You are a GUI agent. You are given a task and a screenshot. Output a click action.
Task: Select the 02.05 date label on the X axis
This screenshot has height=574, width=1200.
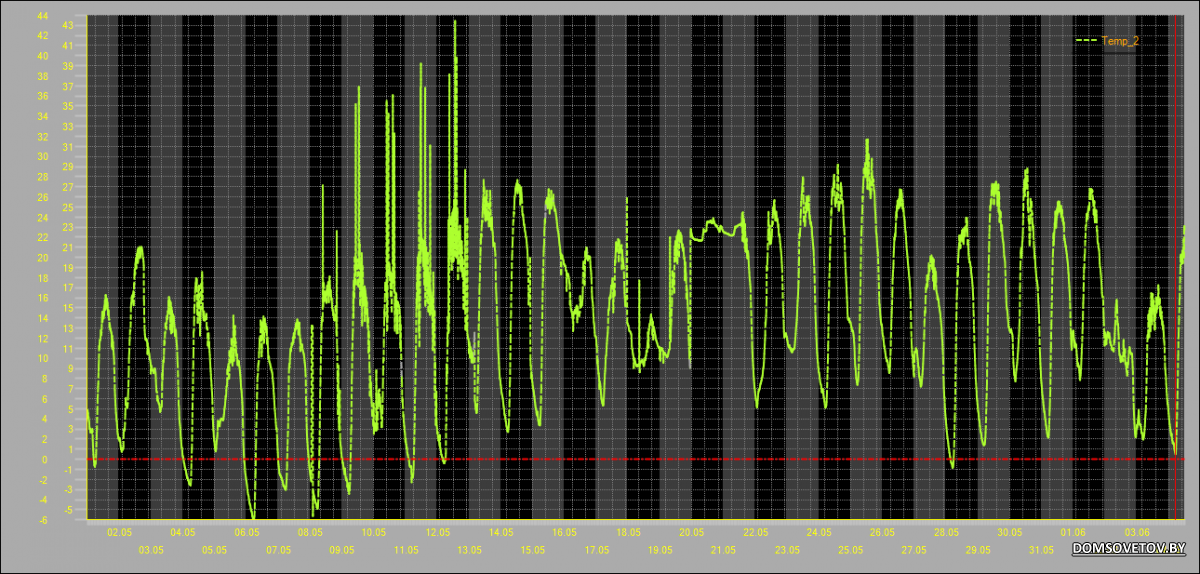[x=119, y=533]
